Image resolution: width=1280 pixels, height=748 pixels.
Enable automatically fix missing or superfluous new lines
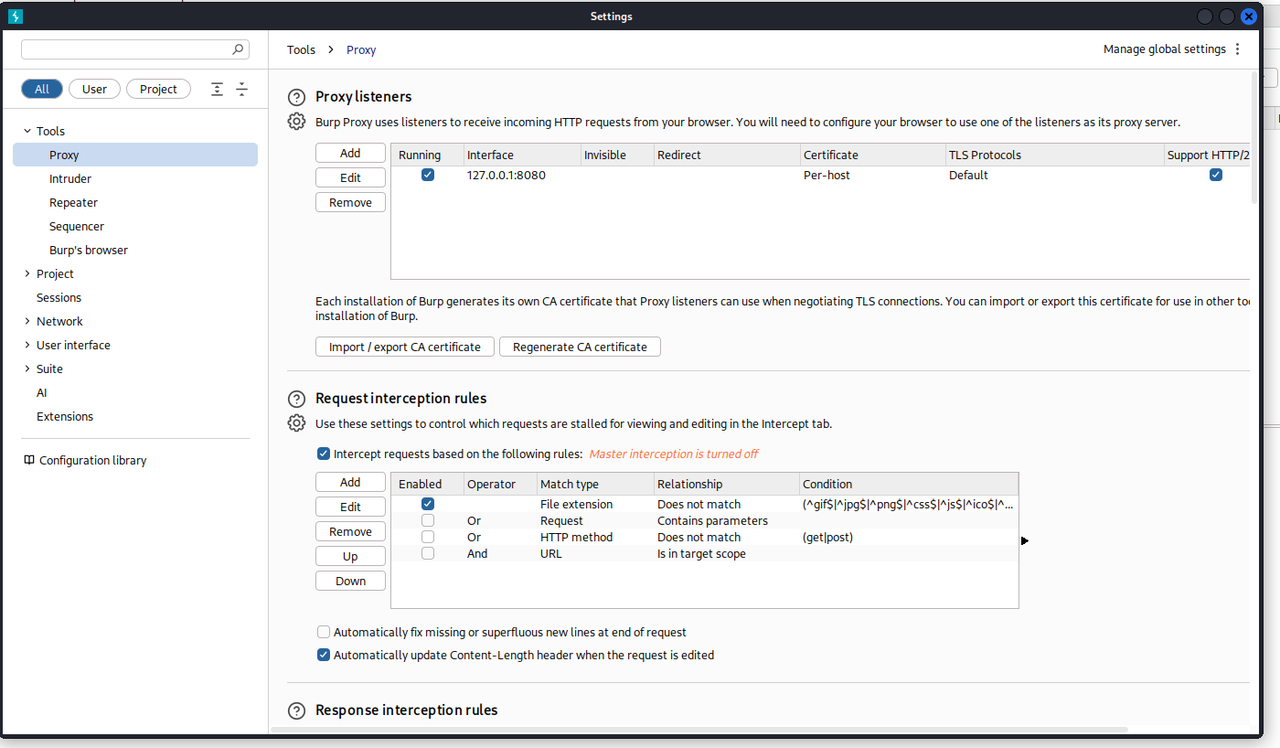(323, 632)
